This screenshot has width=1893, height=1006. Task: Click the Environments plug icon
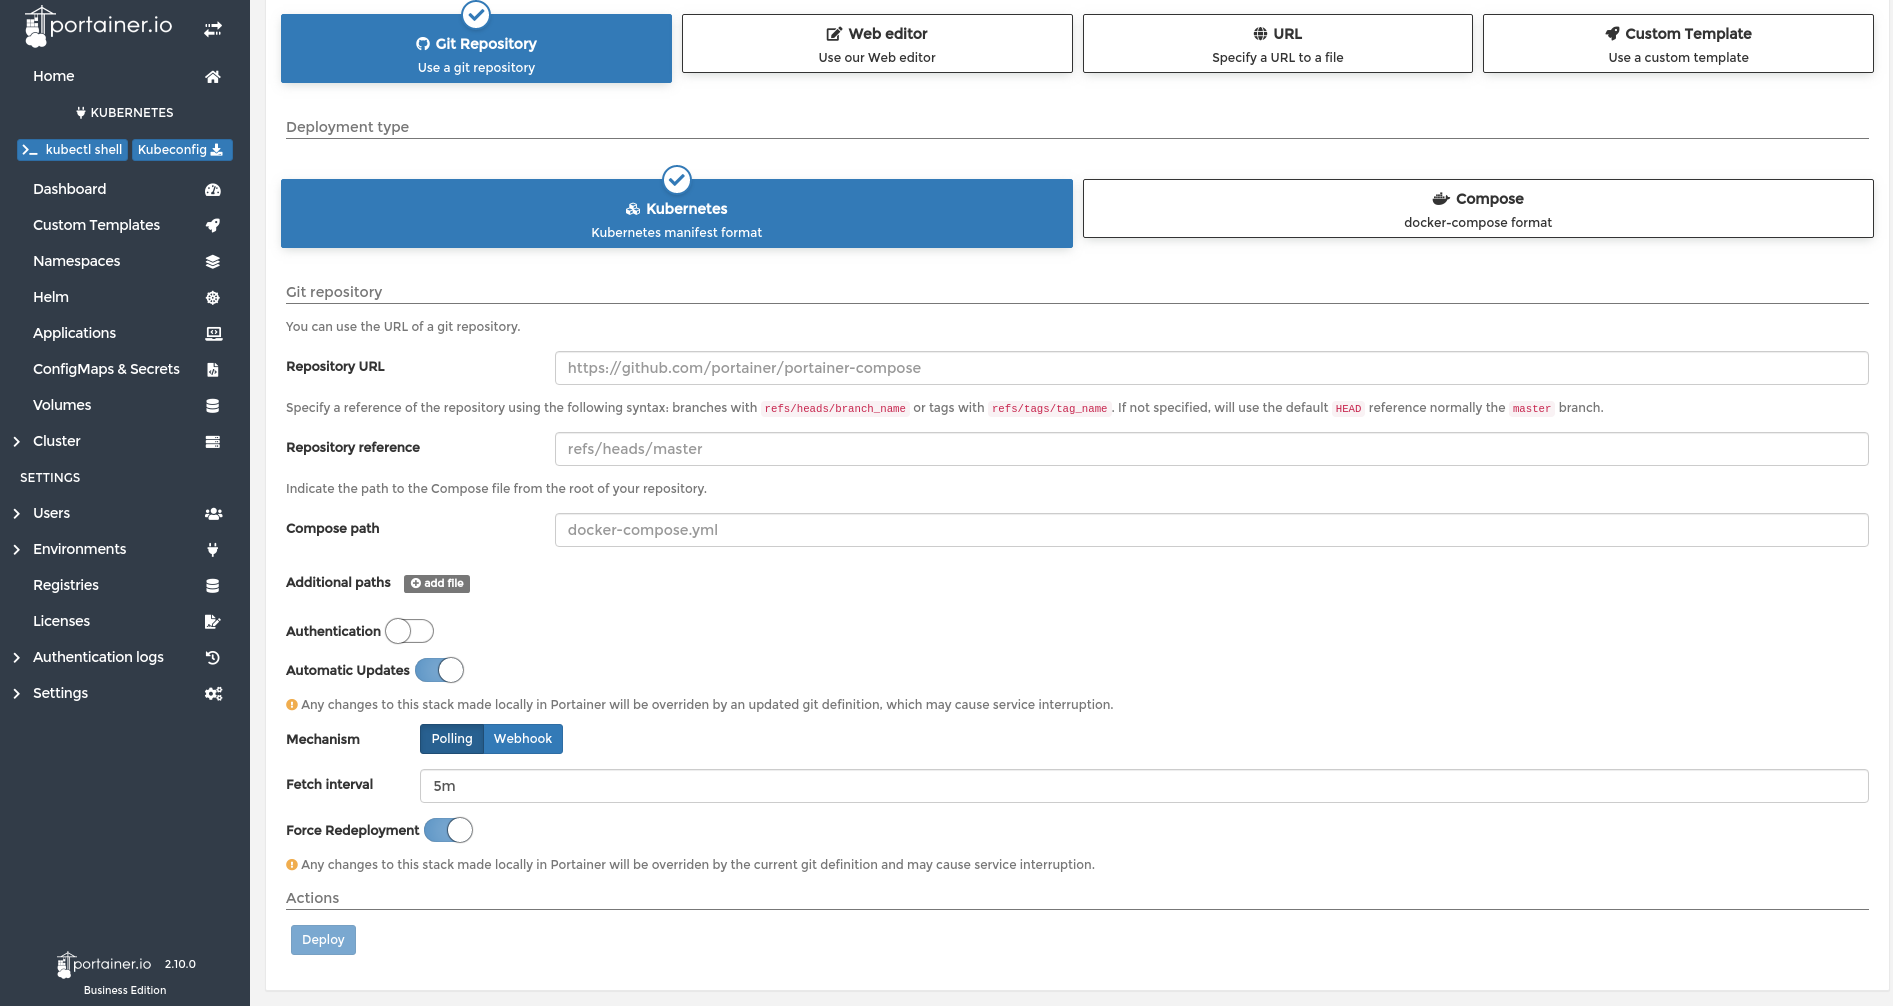212,550
